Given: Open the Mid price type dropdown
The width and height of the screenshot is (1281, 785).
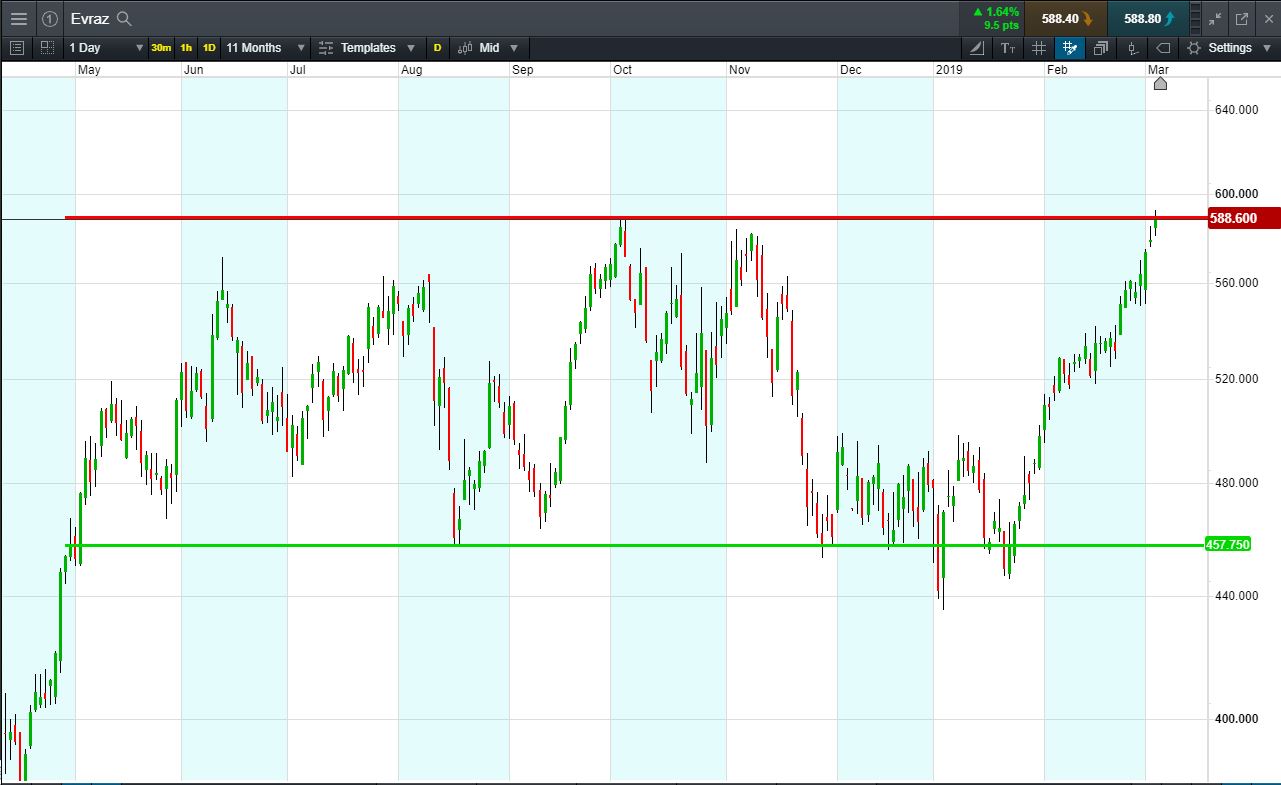Looking at the screenshot, I should (490, 47).
